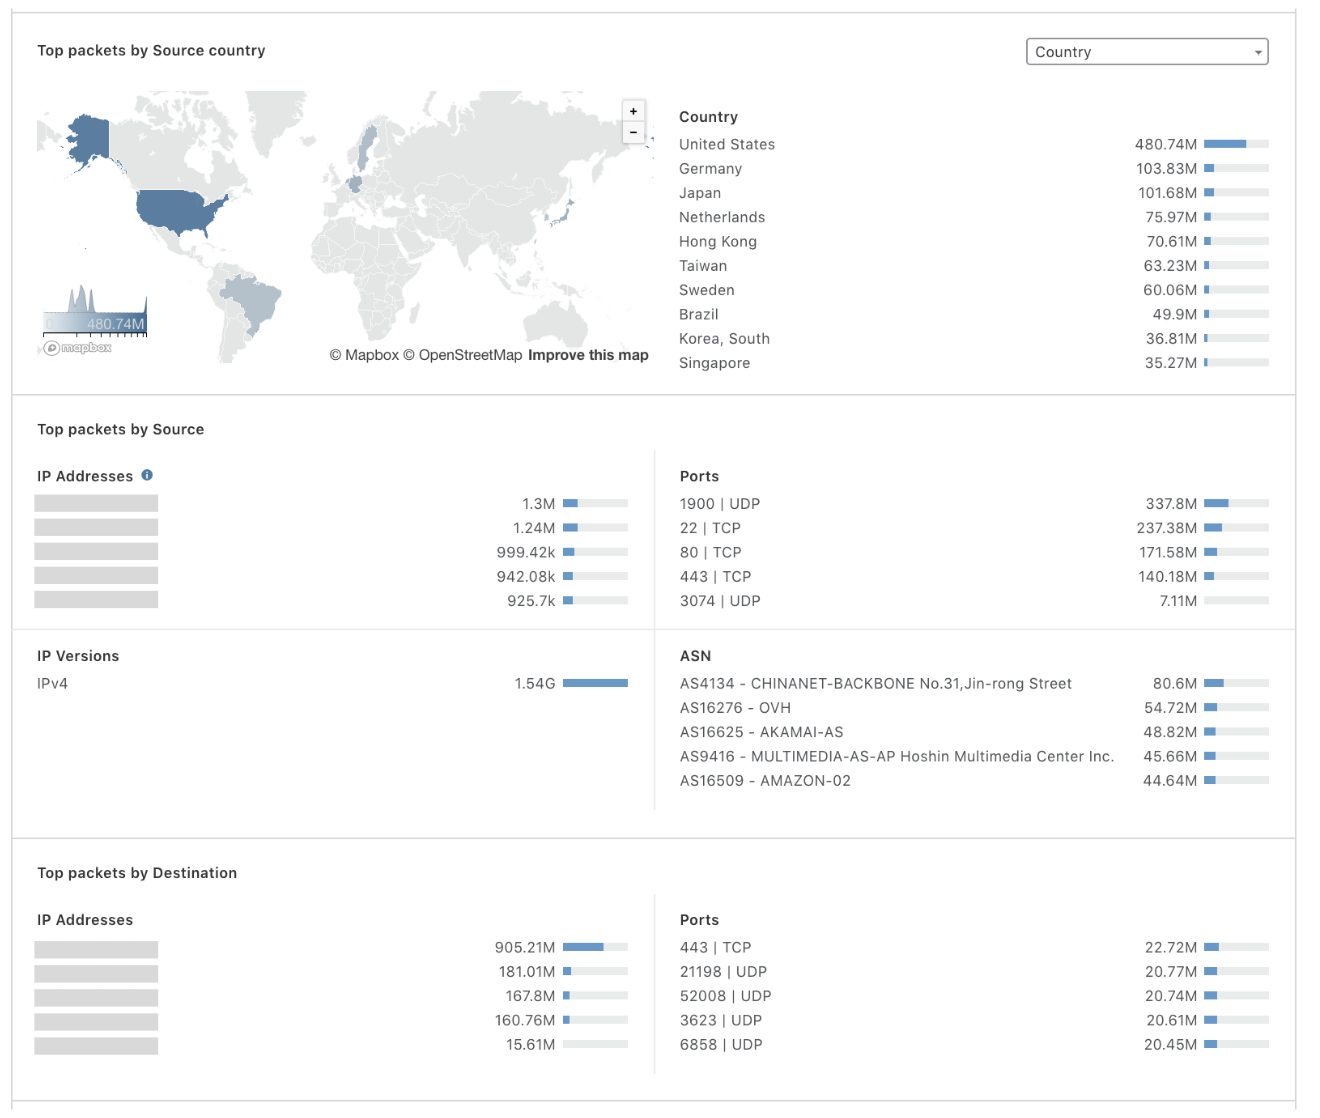Click the Mapbox logo on the map

pyautogui.click(x=77, y=348)
